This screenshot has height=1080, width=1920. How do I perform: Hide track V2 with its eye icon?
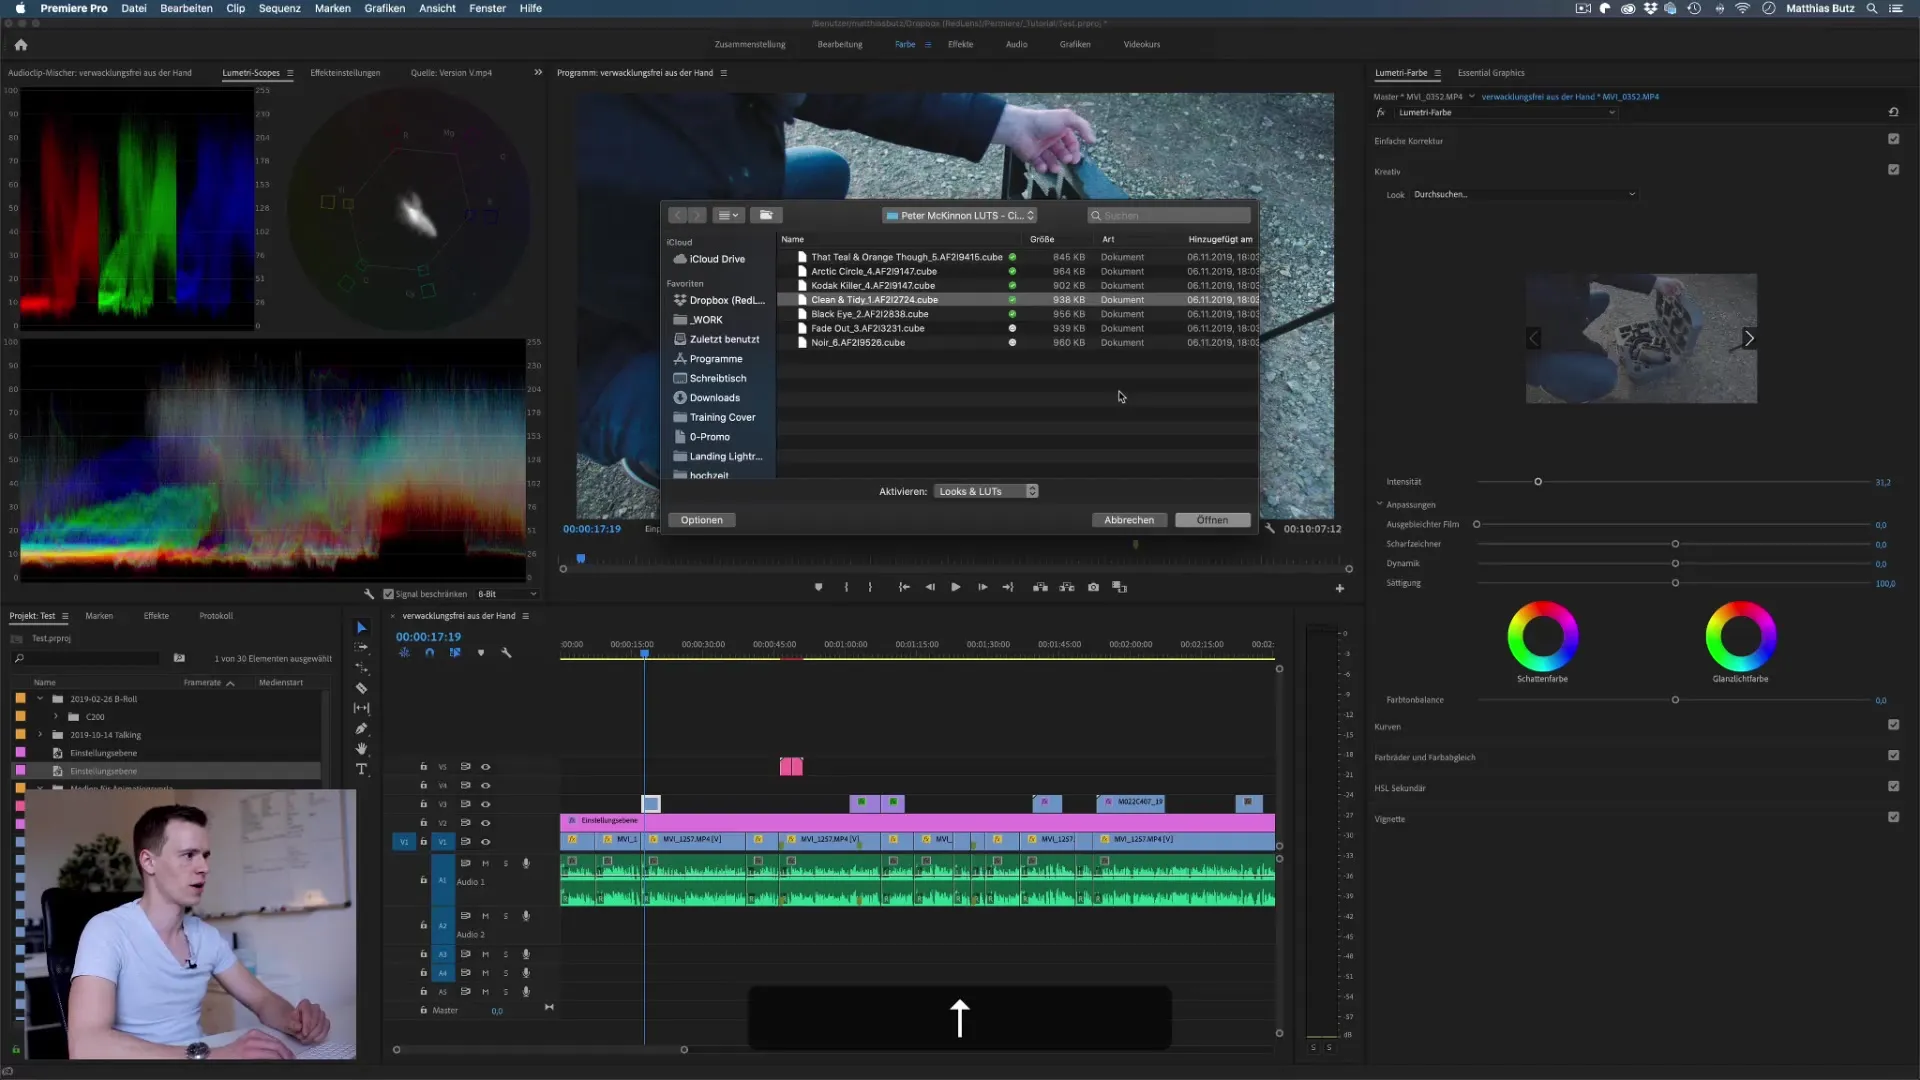pos(486,823)
